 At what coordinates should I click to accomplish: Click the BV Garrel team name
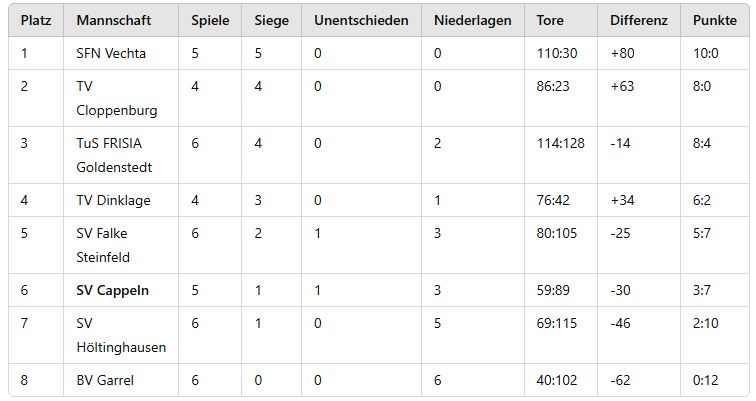tap(105, 380)
